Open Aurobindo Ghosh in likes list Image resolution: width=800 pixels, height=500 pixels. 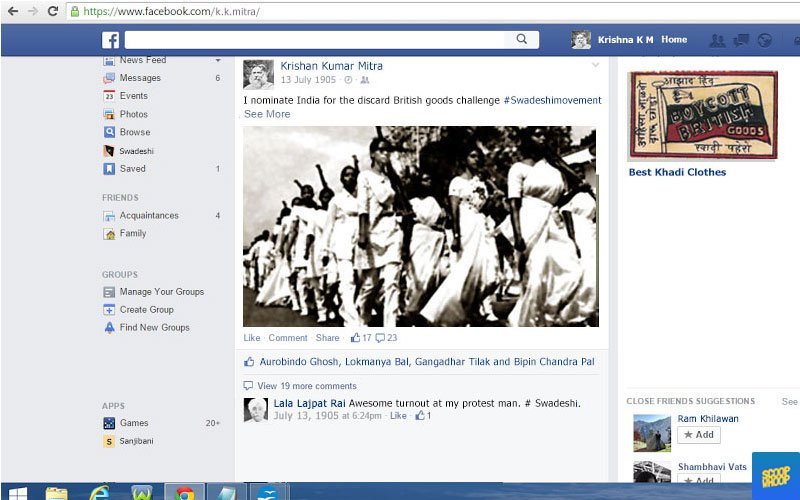[298, 362]
